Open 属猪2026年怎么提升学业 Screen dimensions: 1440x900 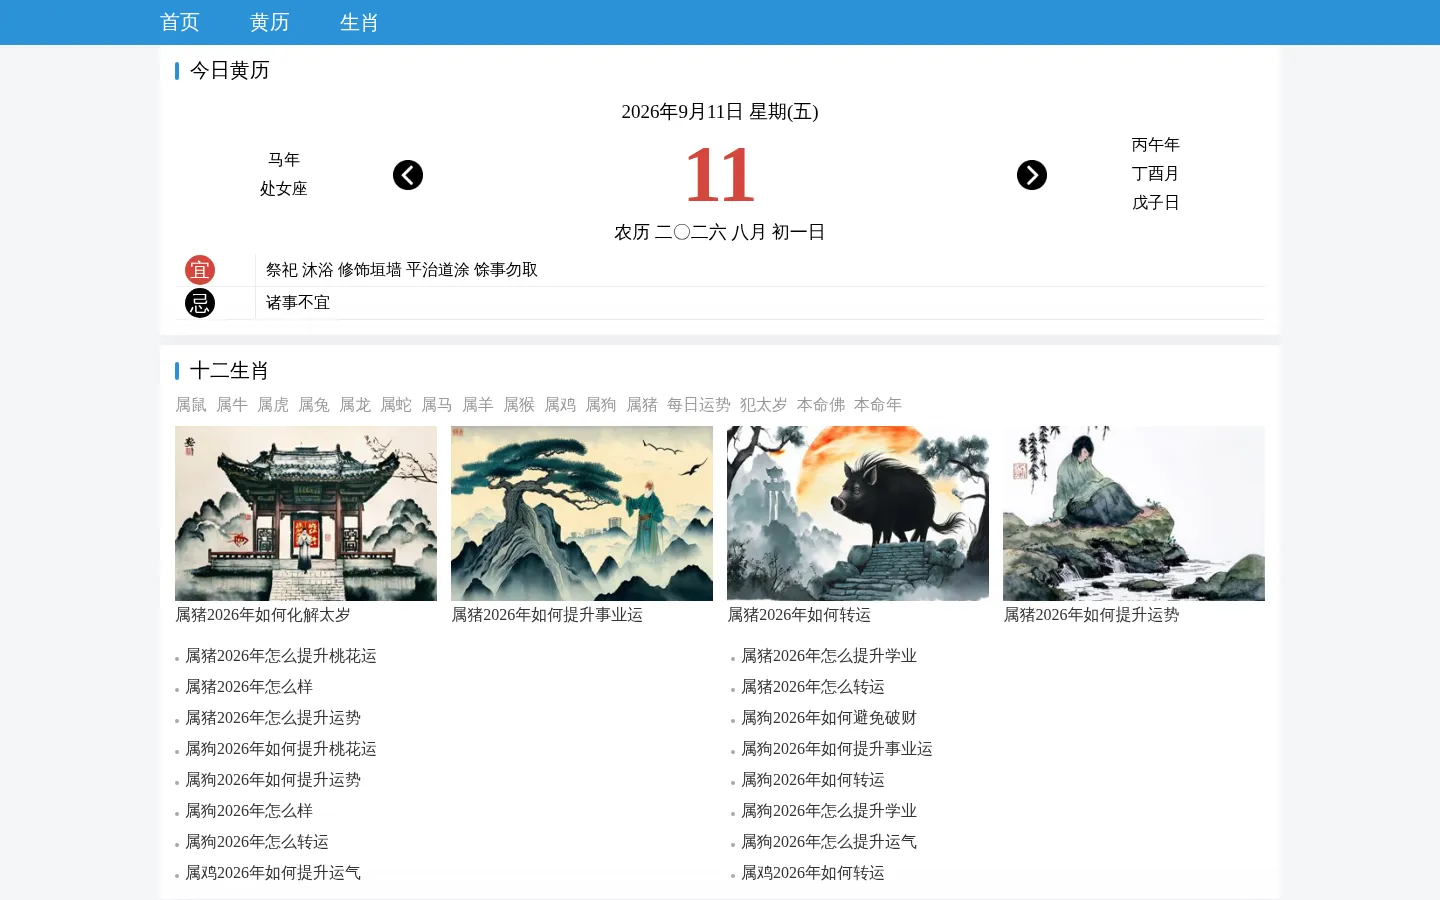(x=829, y=656)
